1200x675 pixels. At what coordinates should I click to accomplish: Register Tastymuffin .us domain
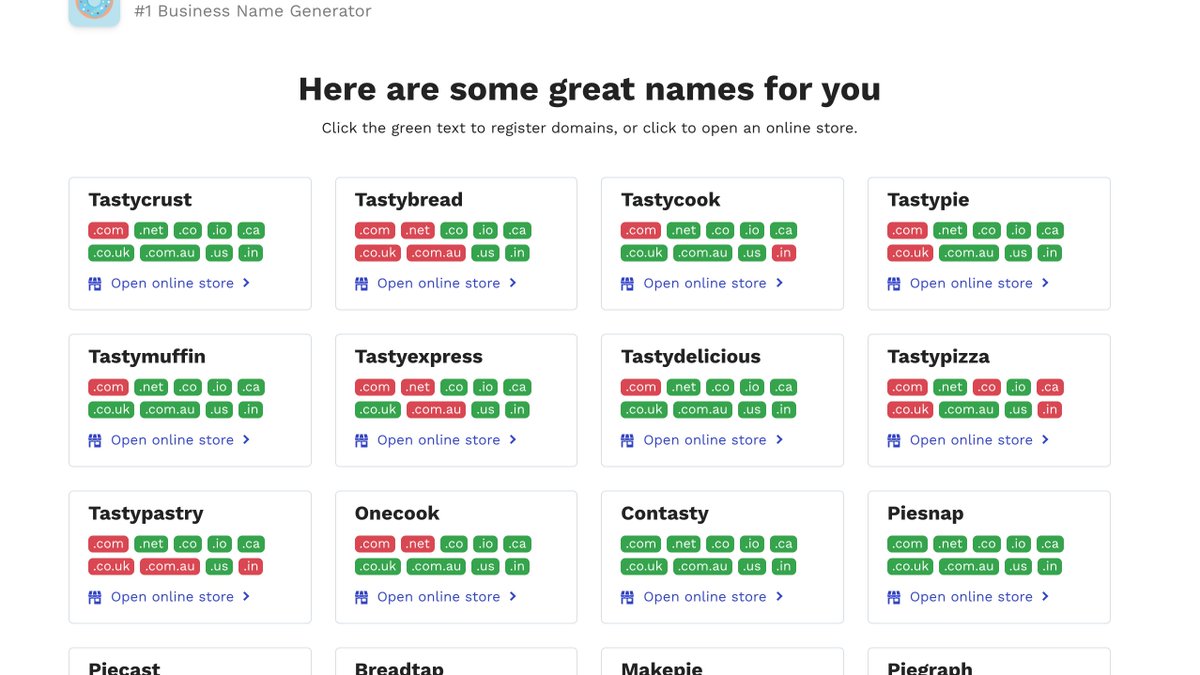pyautogui.click(x=219, y=409)
